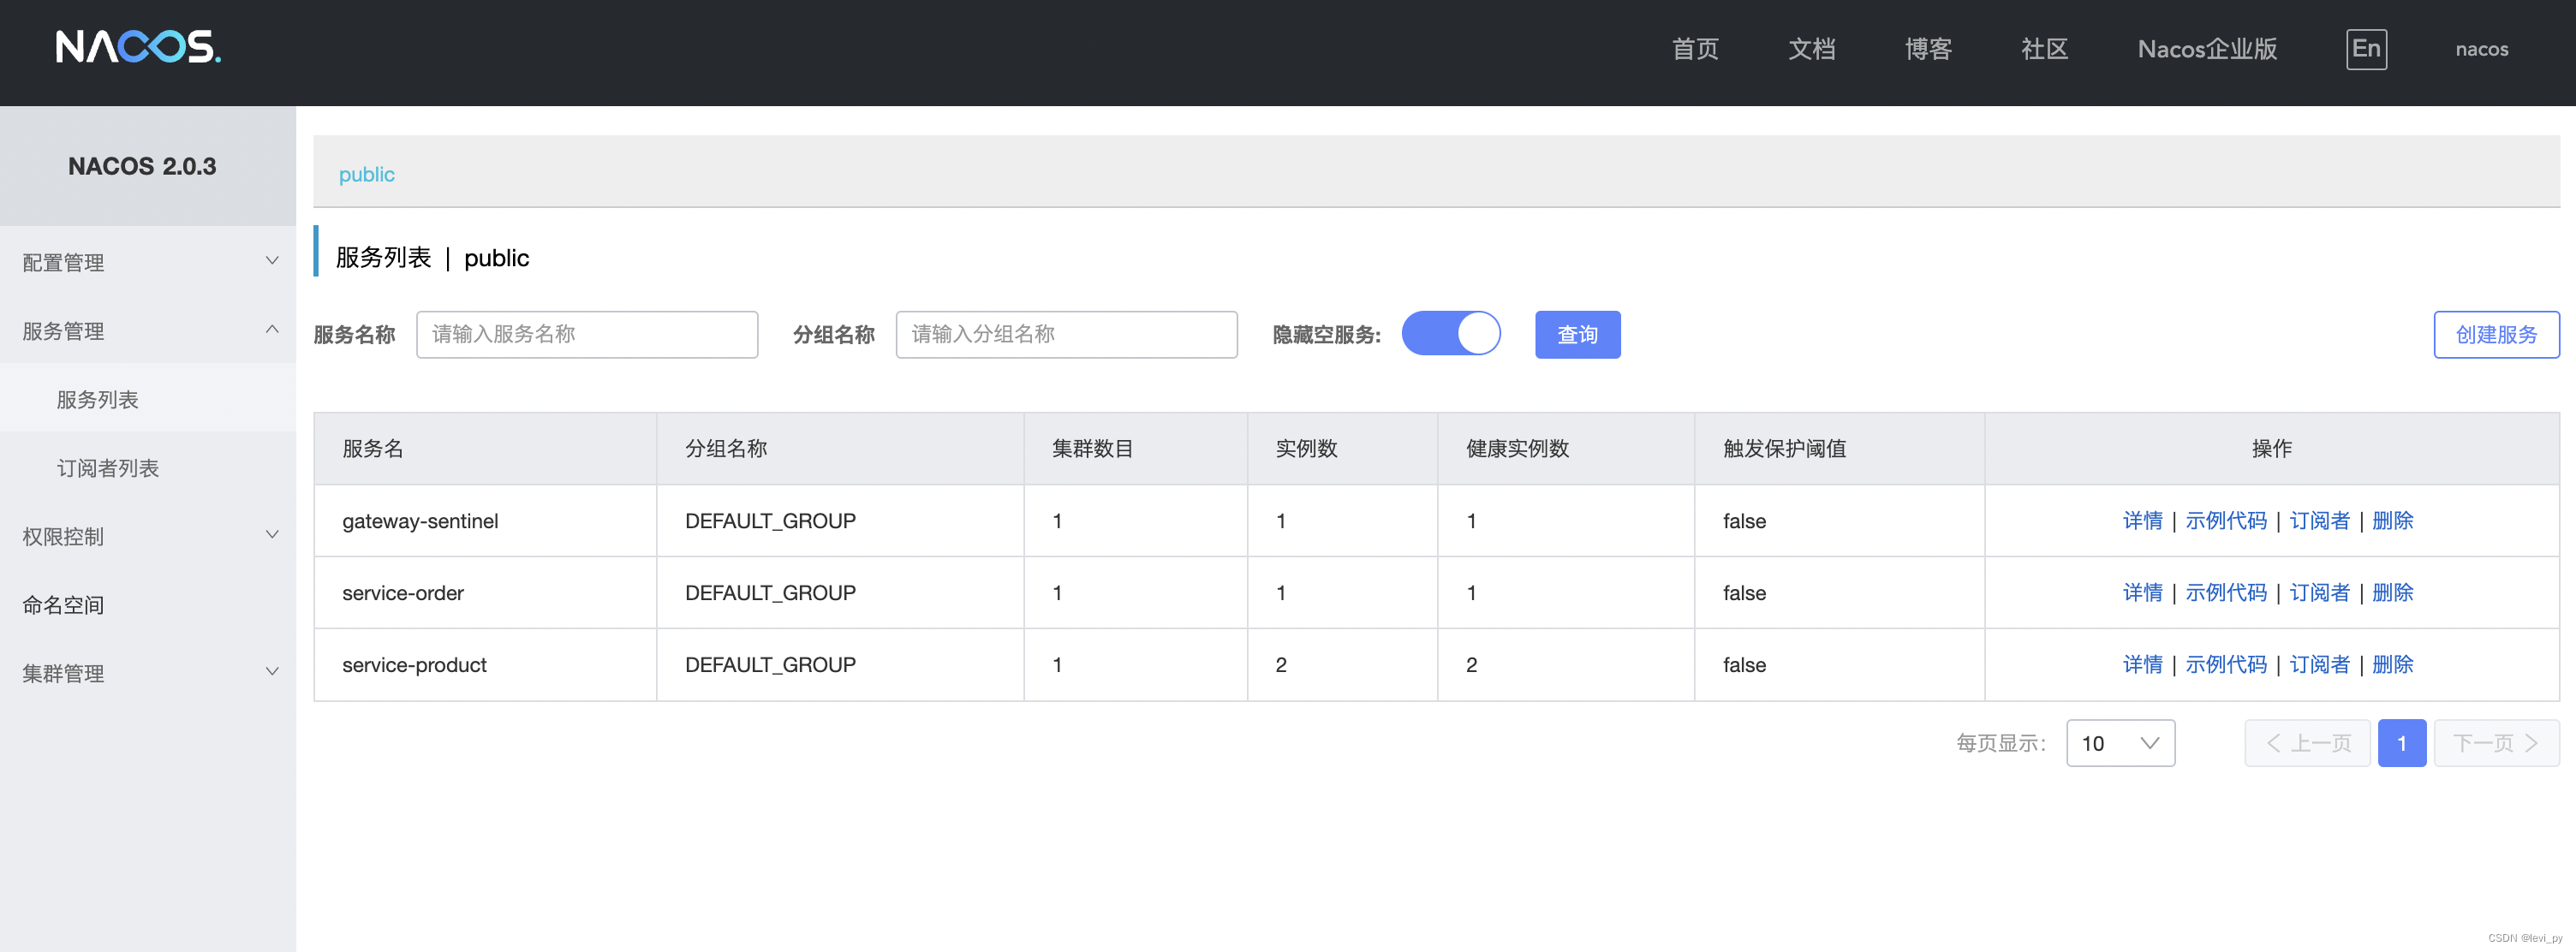The width and height of the screenshot is (2576, 952).
Task: Open 订阅者 for service-product
Action: point(2319,665)
